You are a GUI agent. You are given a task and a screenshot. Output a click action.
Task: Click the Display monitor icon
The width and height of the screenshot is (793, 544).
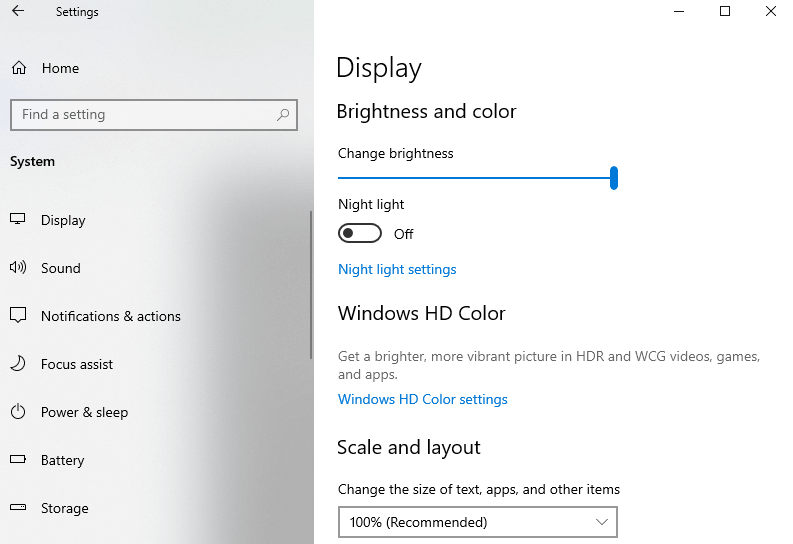coord(18,219)
